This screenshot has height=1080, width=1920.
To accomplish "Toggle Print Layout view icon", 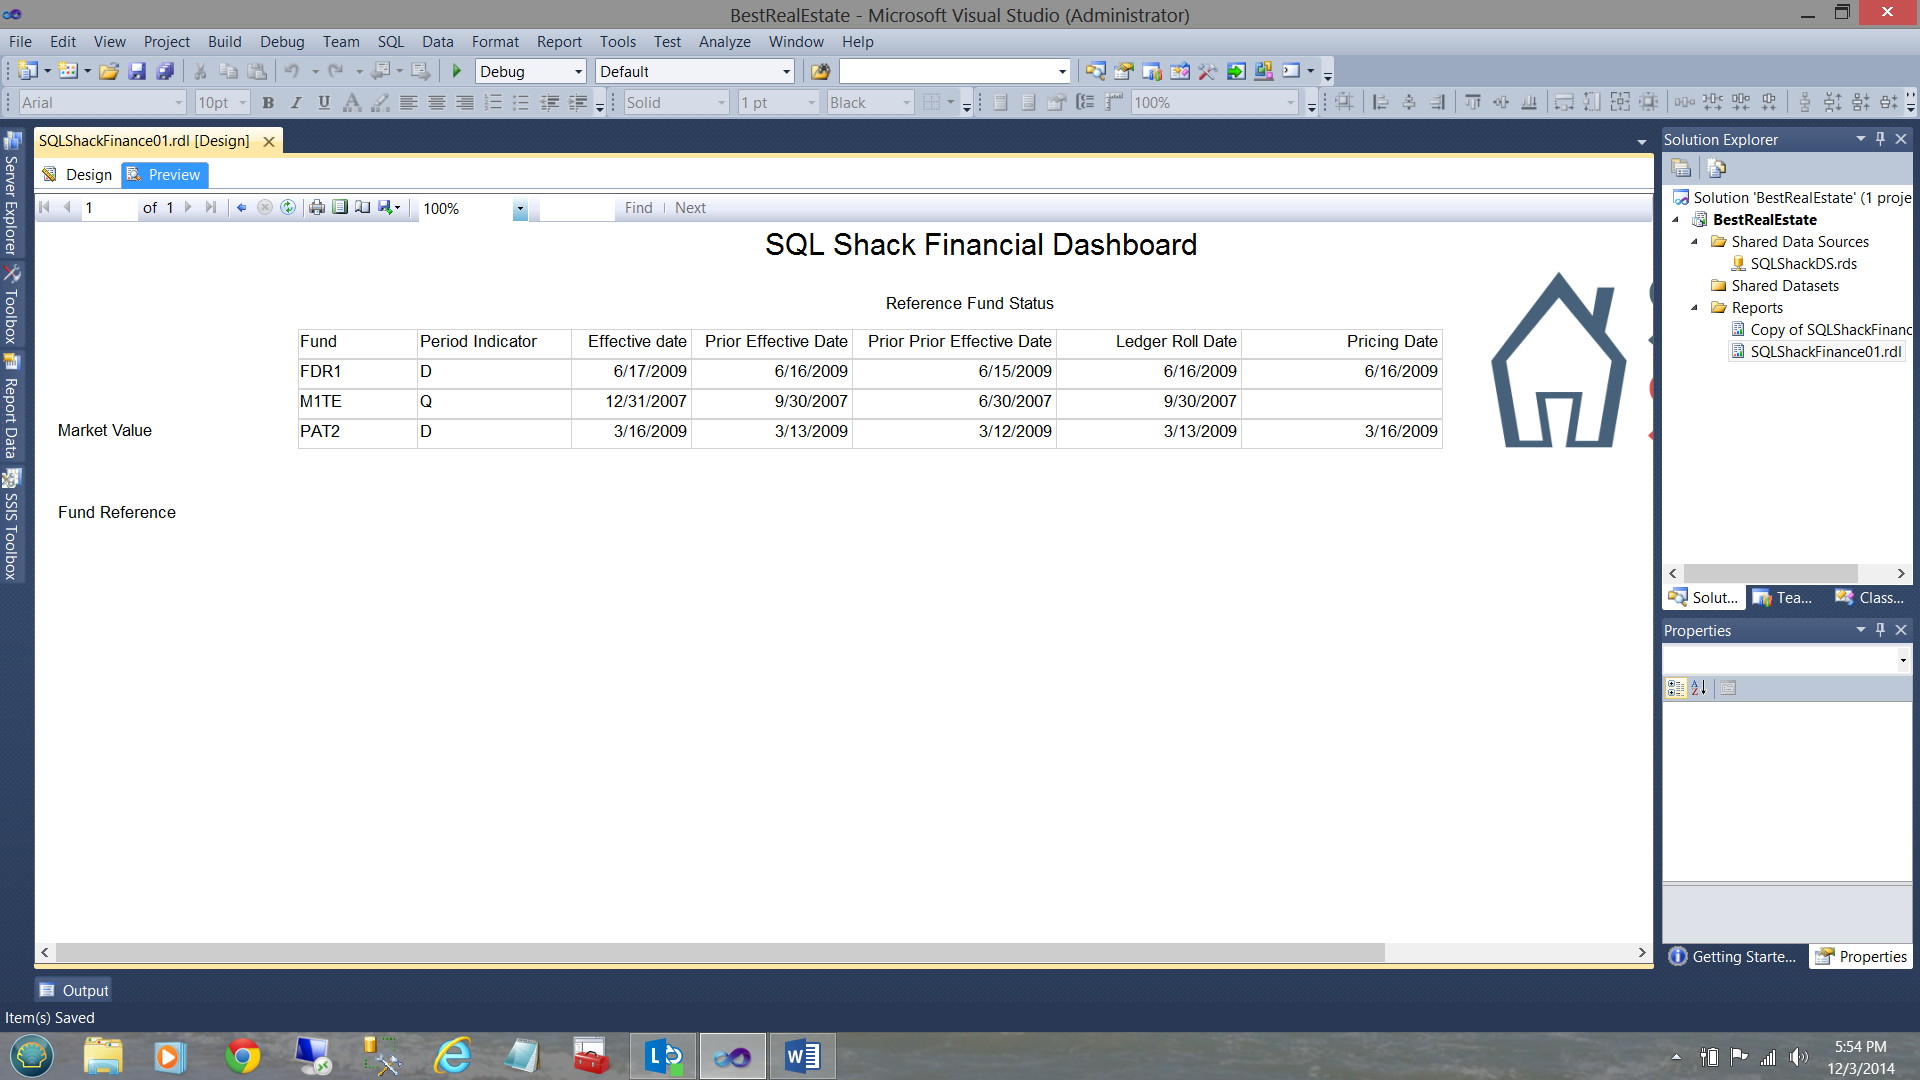I will click(340, 207).
